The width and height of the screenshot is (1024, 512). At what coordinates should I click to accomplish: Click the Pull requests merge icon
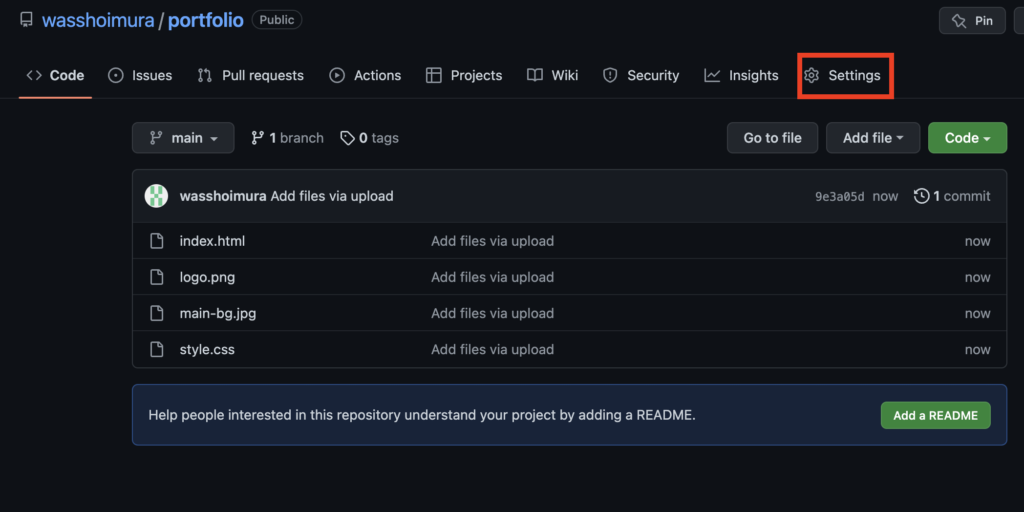point(204,76)
